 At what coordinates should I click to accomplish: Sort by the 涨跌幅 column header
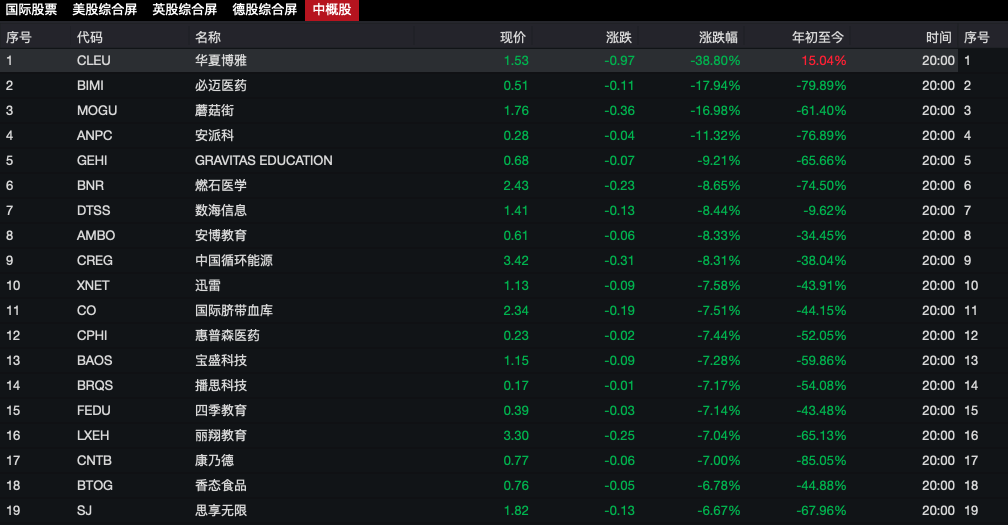coord(718,37)
